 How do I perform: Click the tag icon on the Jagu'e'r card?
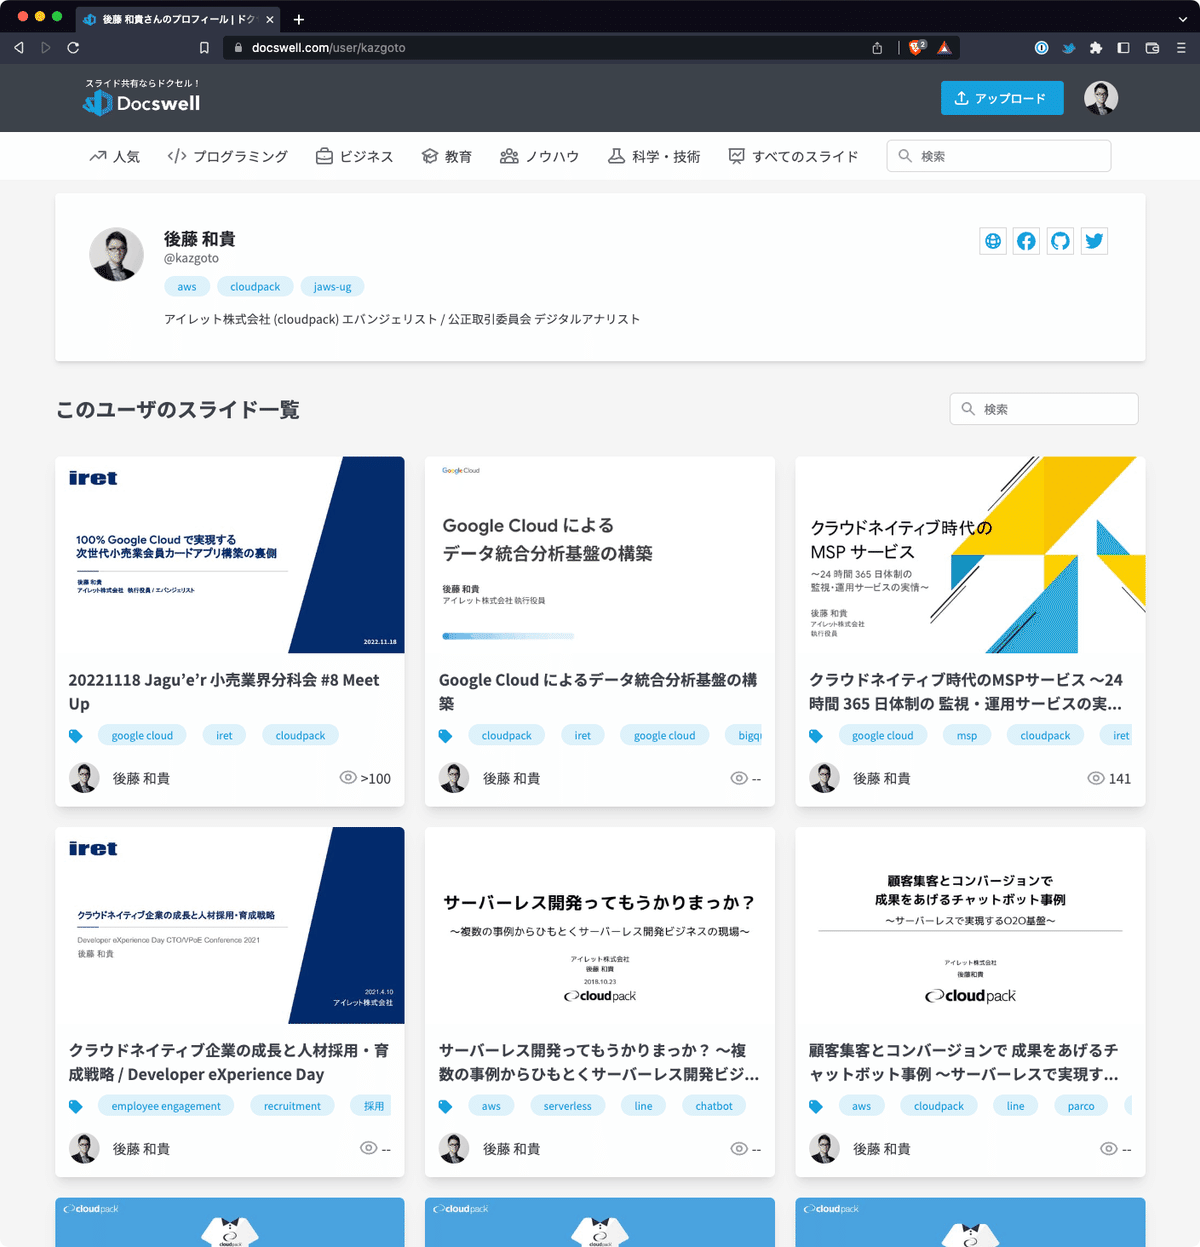click(76, 736)
